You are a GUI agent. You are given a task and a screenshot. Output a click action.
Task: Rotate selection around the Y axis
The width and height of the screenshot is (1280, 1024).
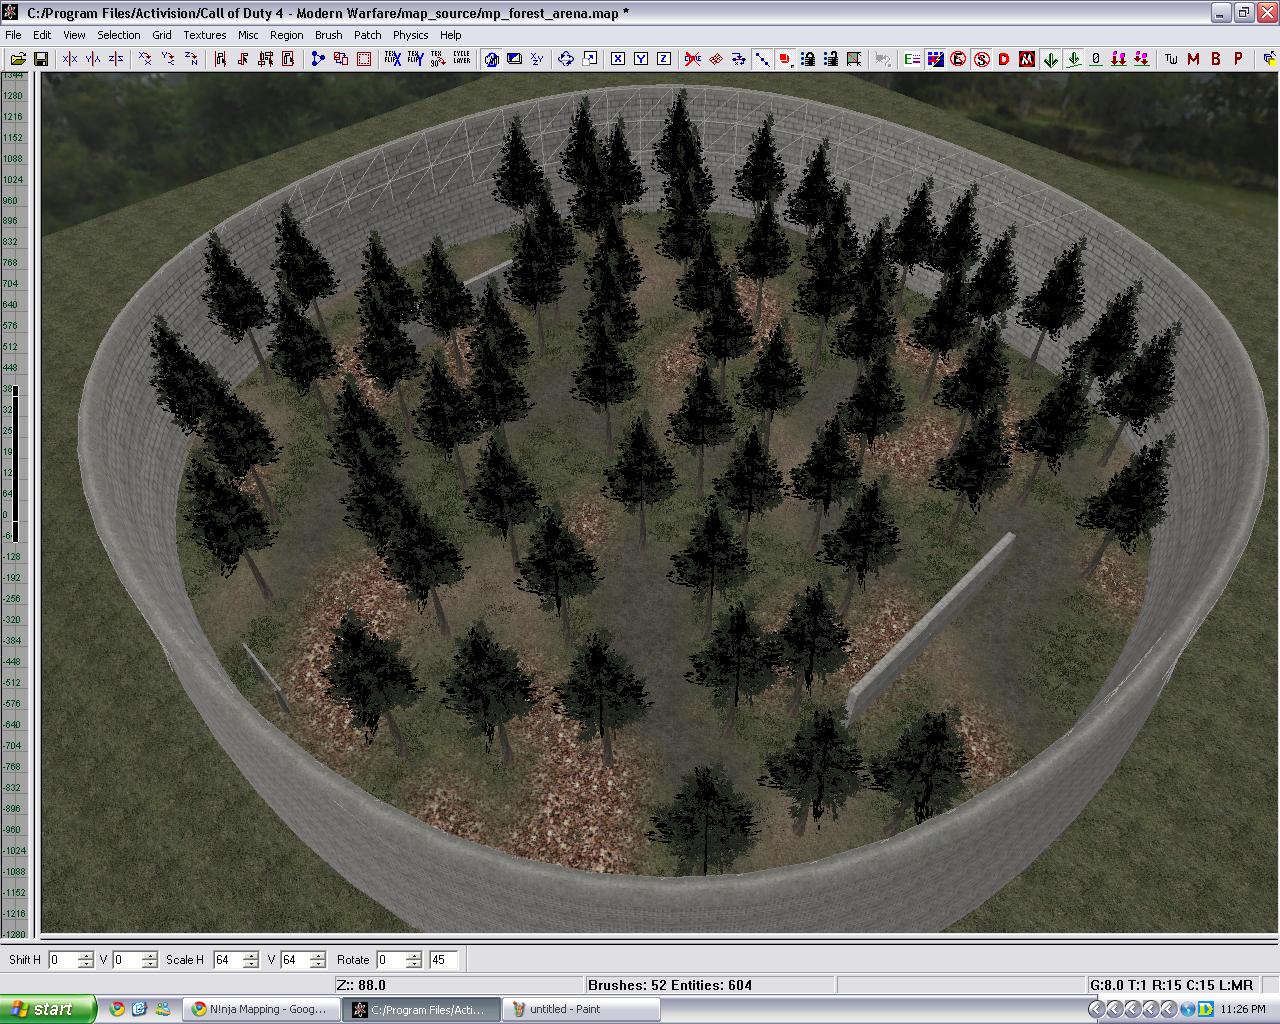(168, 59)
